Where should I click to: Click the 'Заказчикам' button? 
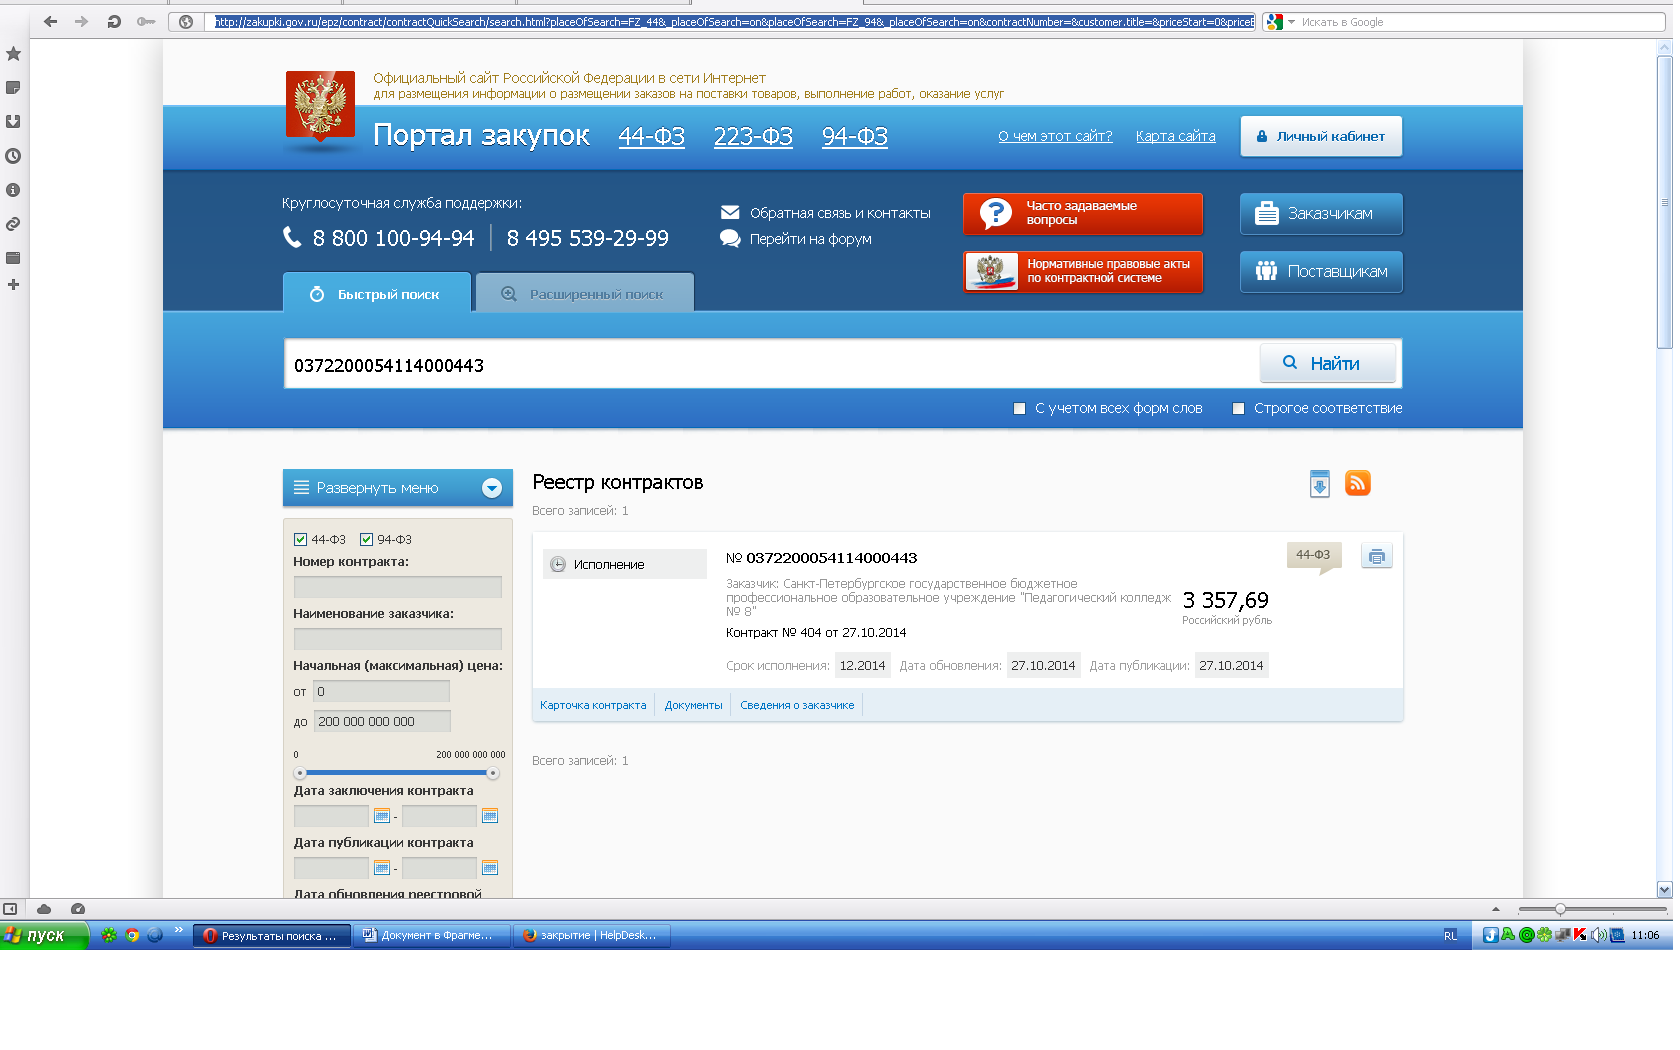pyautogui.click(x=1321, y=214)
